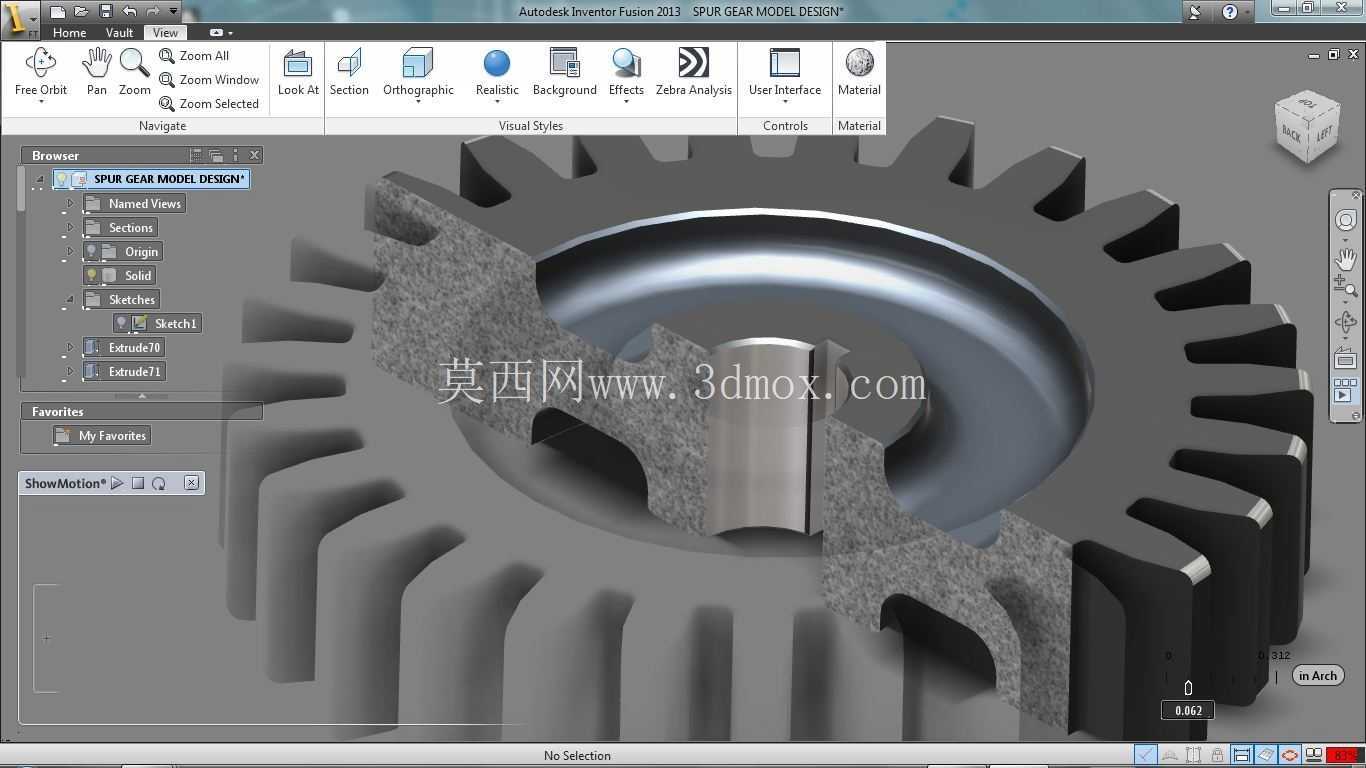Enable Zebra Analysis

(694, 72)
